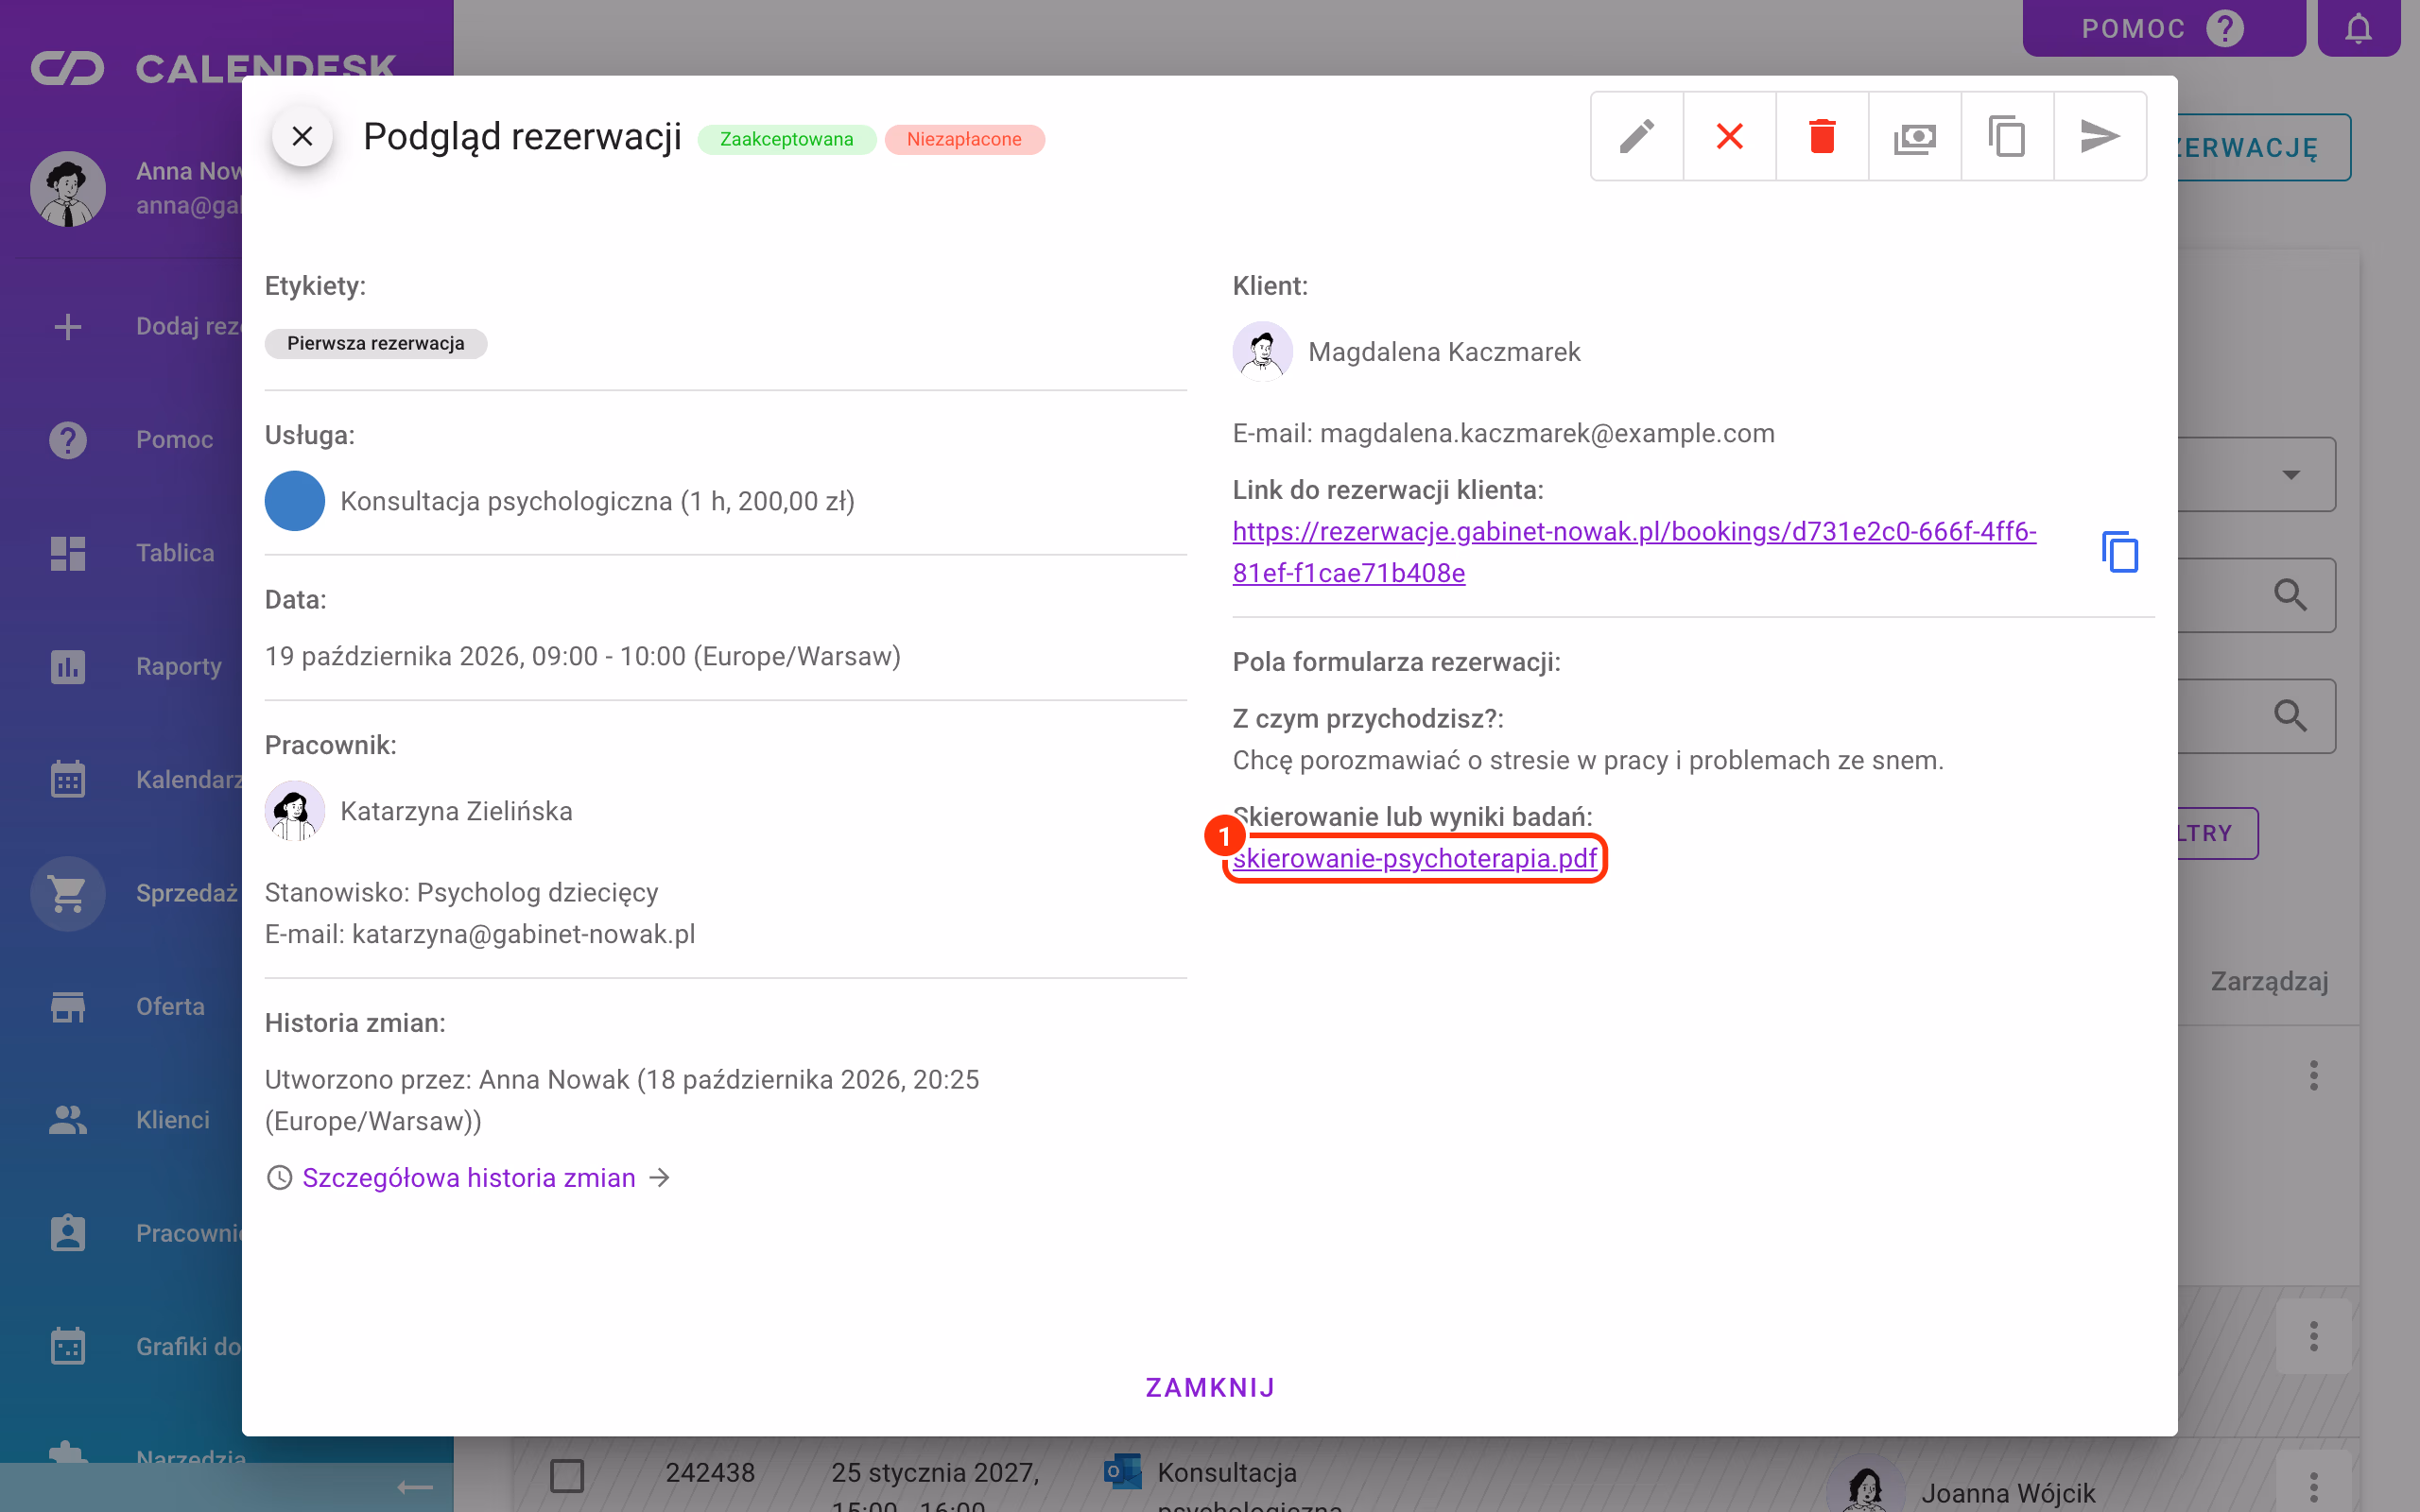The image size is (2420, 1512).
Task: Click the Kalendarz calendar icon in the sidebar
Action: click(x=67, y=780)
